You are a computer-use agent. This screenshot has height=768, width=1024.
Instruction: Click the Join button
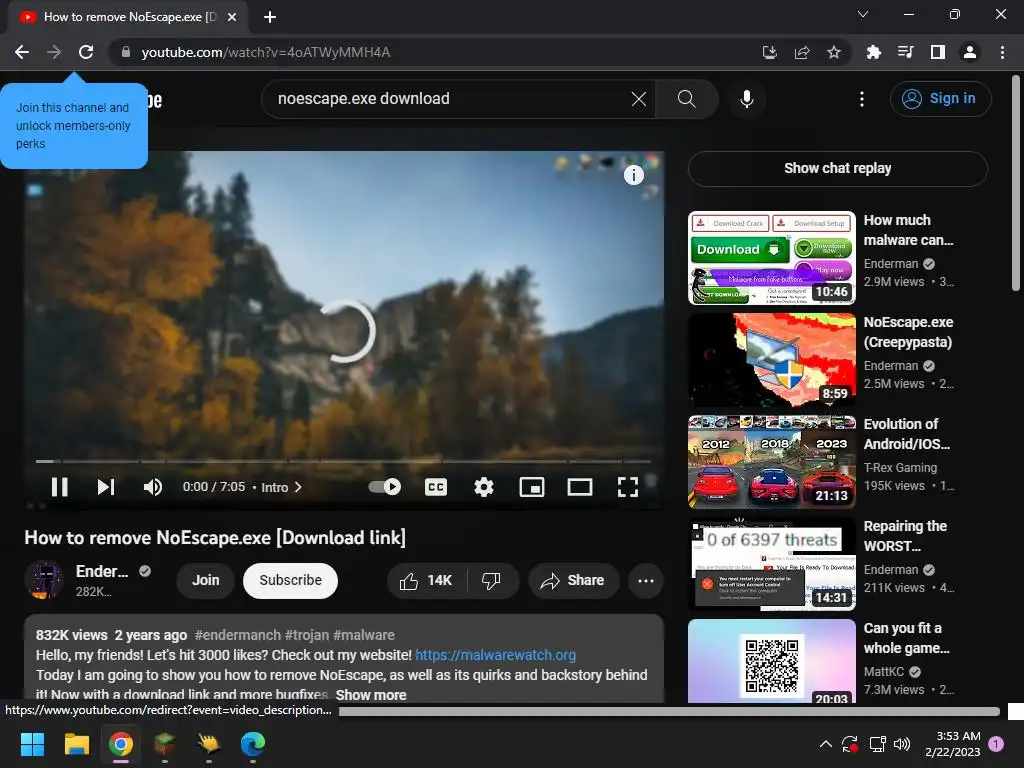(206, 581)
